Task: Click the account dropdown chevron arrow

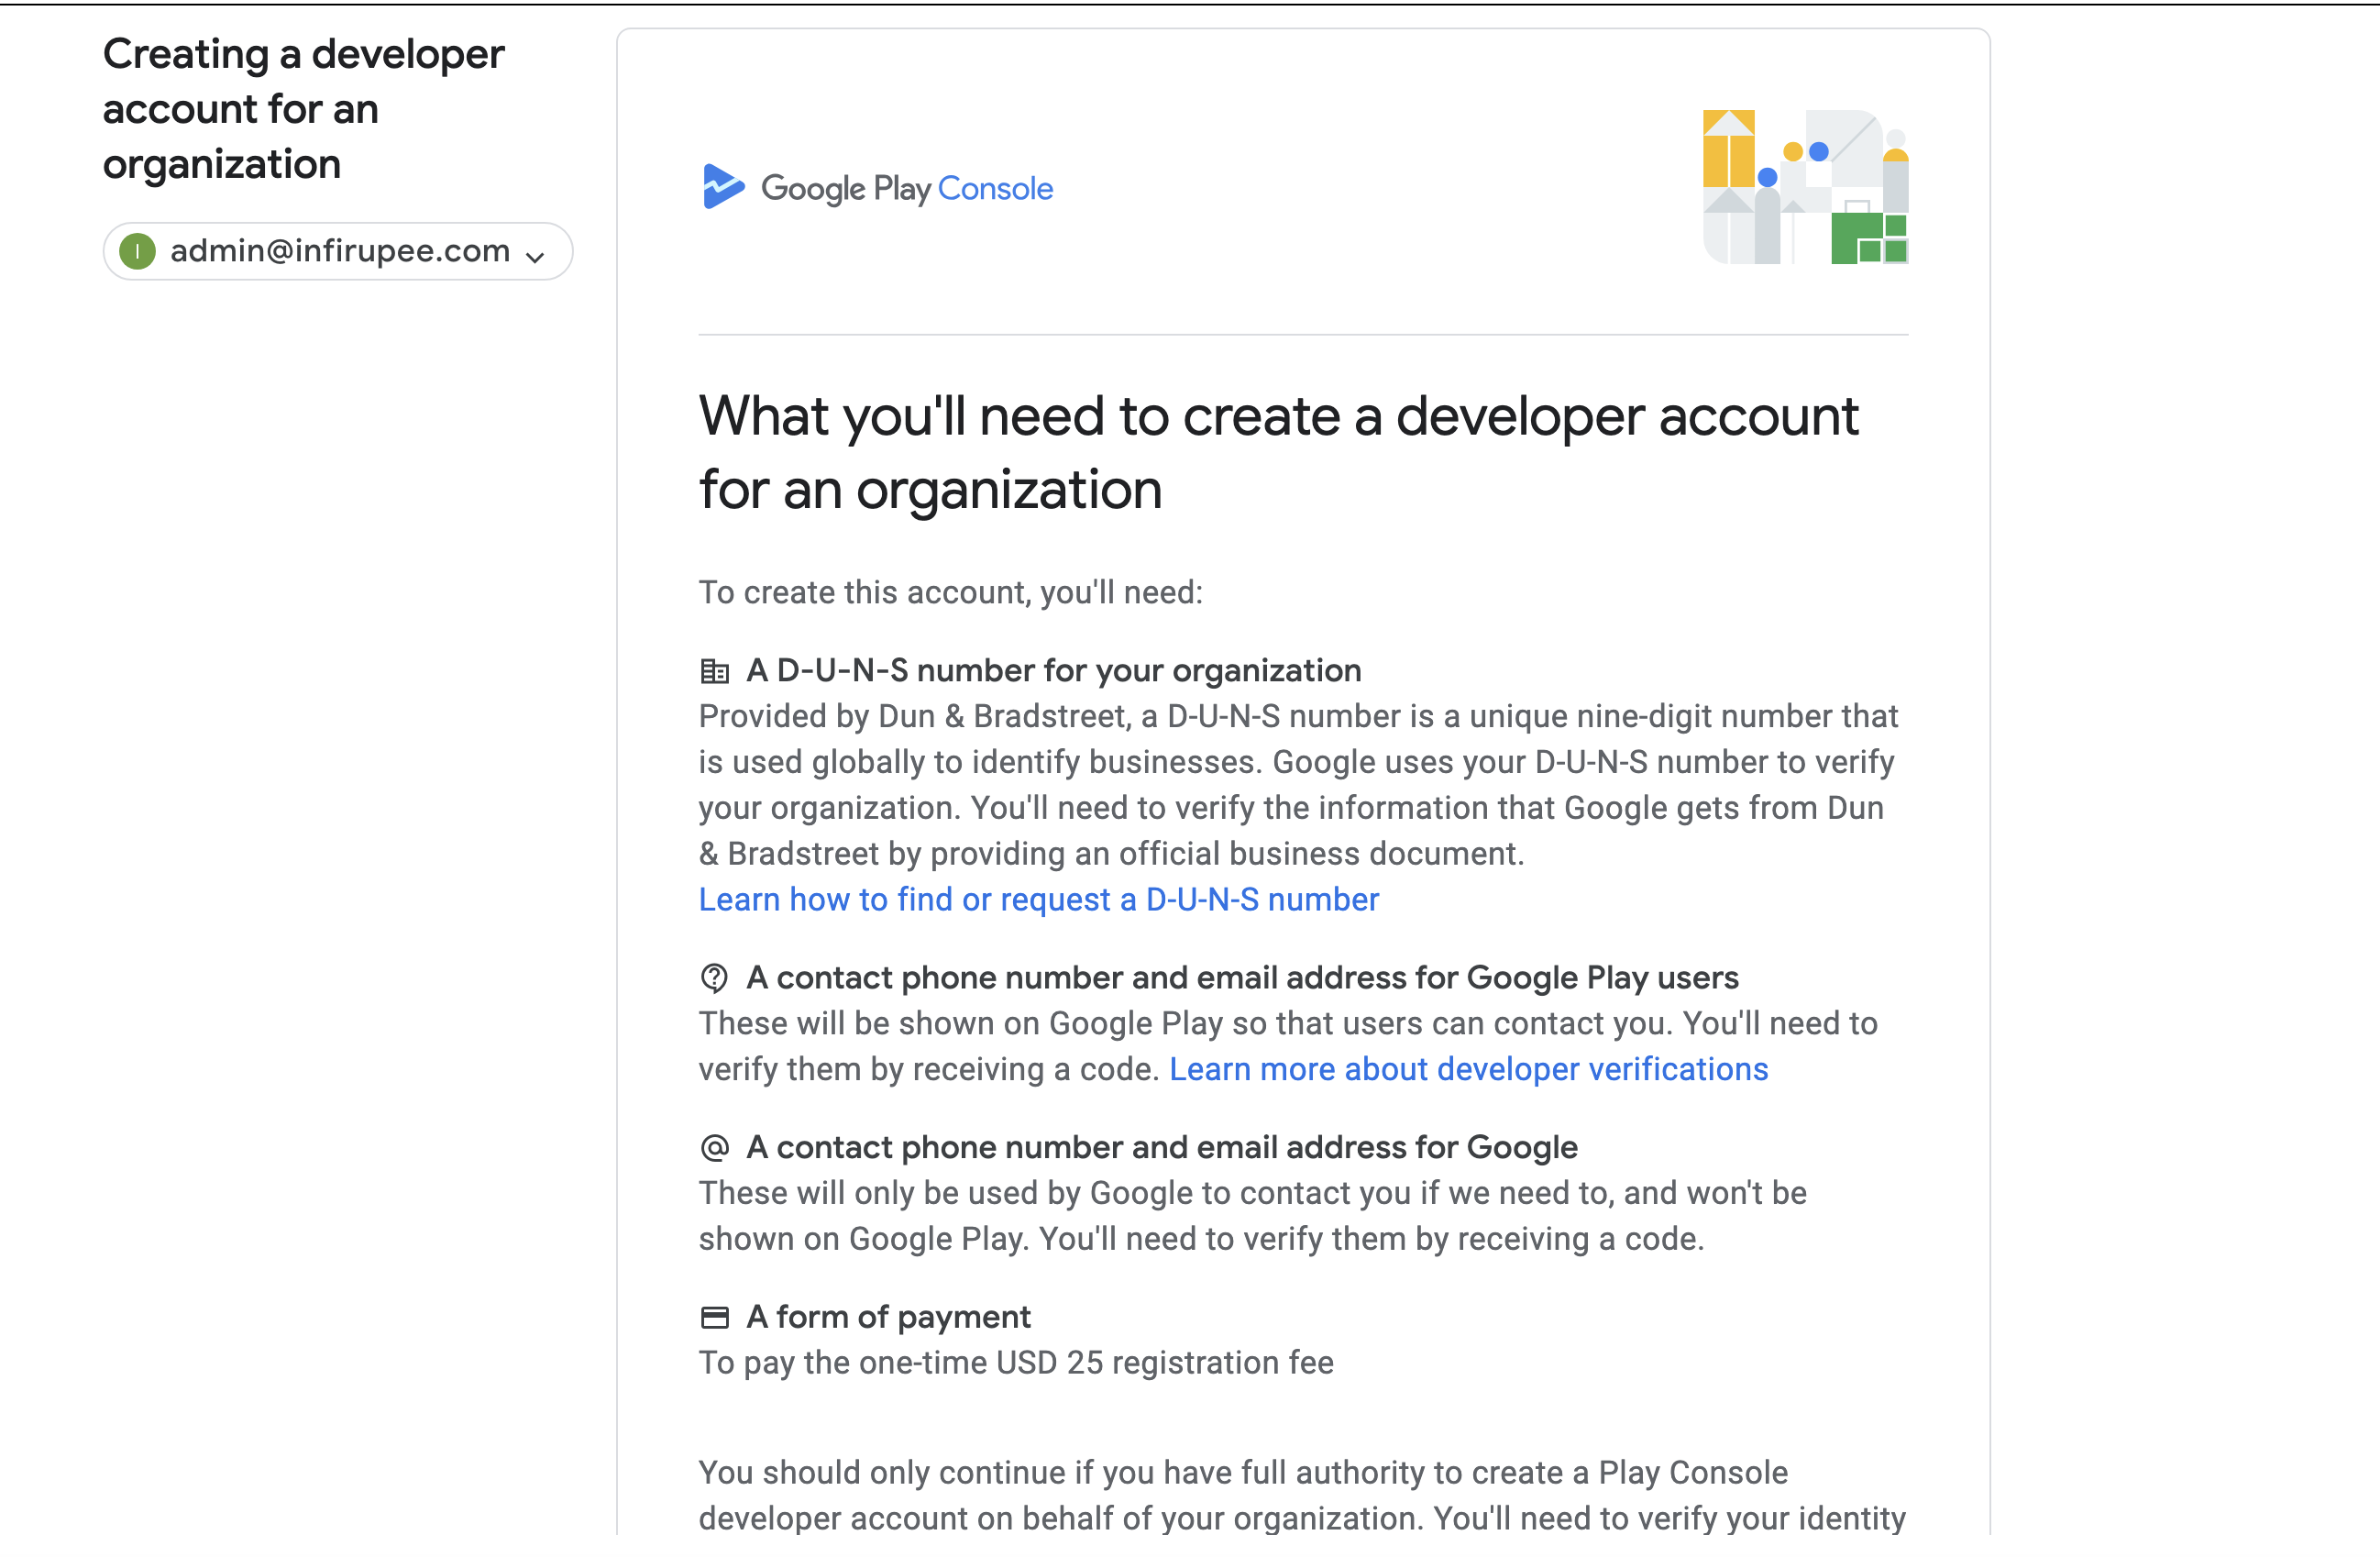Action: 535,256
